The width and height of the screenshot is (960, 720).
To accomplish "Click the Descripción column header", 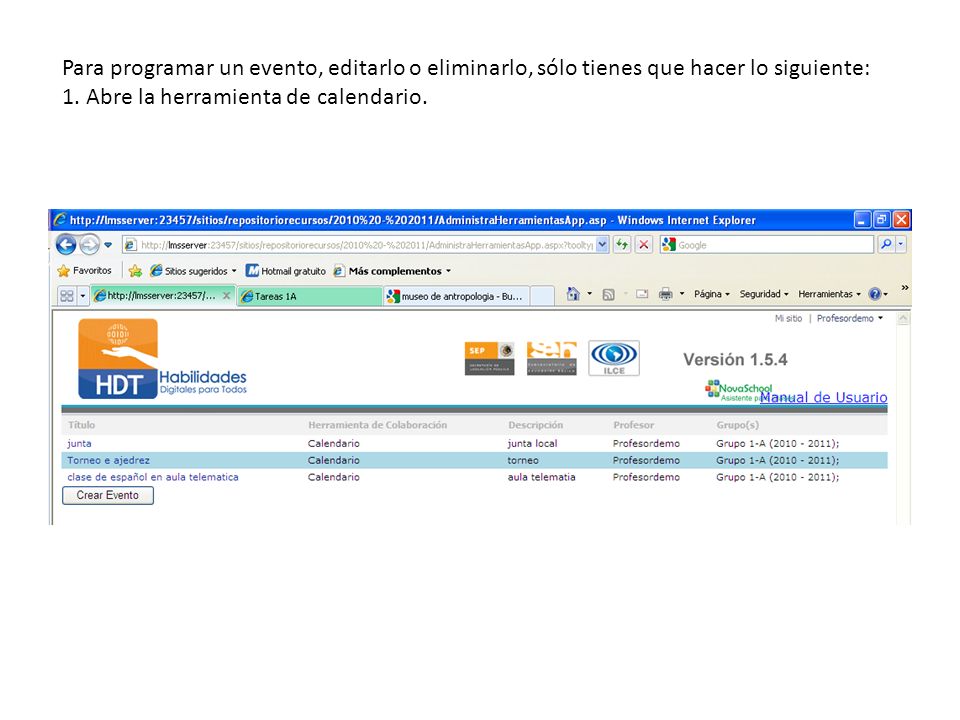I will point(535,425).
